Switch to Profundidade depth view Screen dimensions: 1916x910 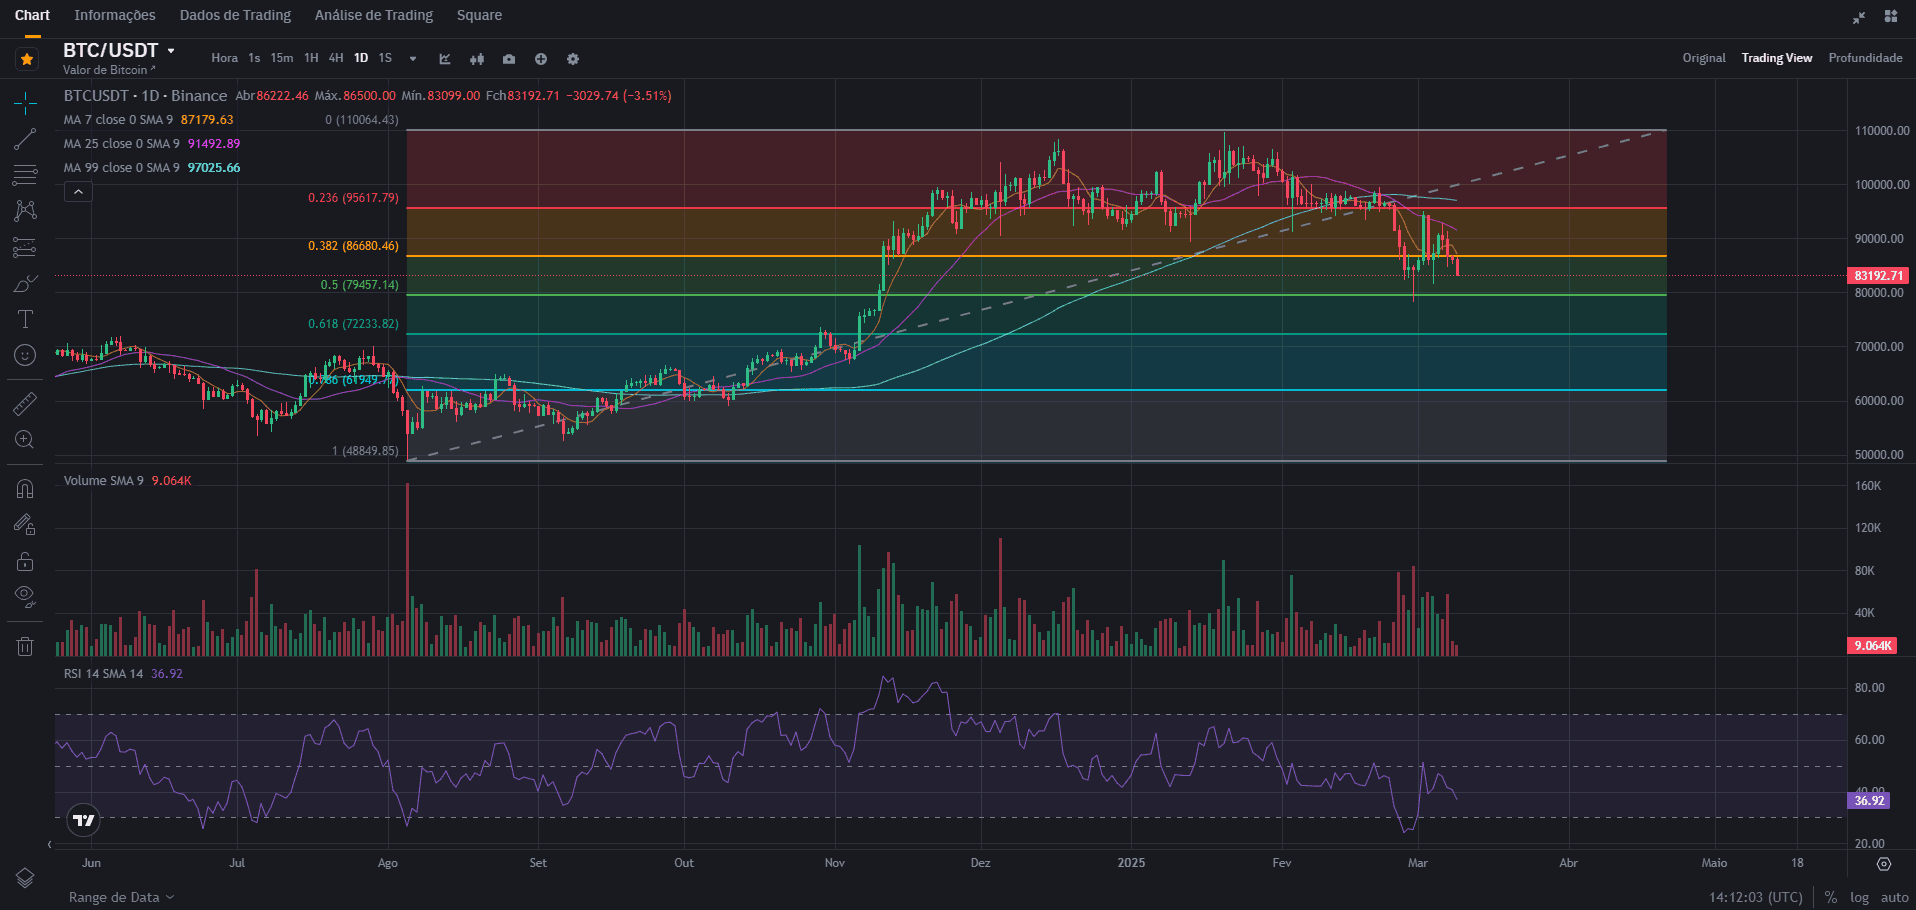(1866, 58)
